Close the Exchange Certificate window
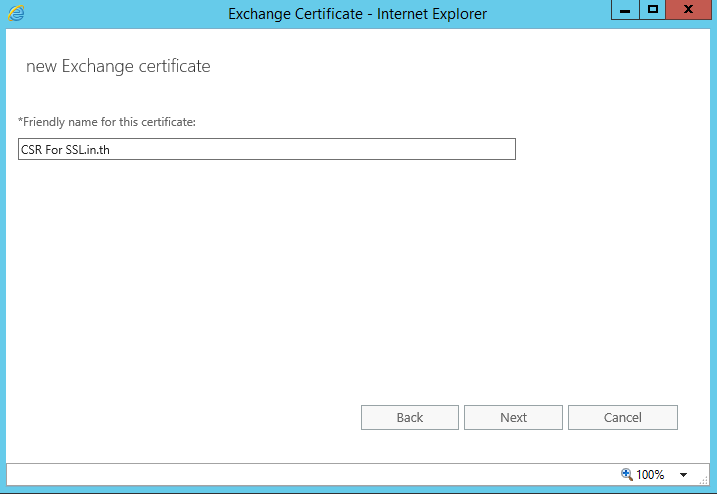Image resolution: width=717 pixels, height=494 pixels. point(690,10)
